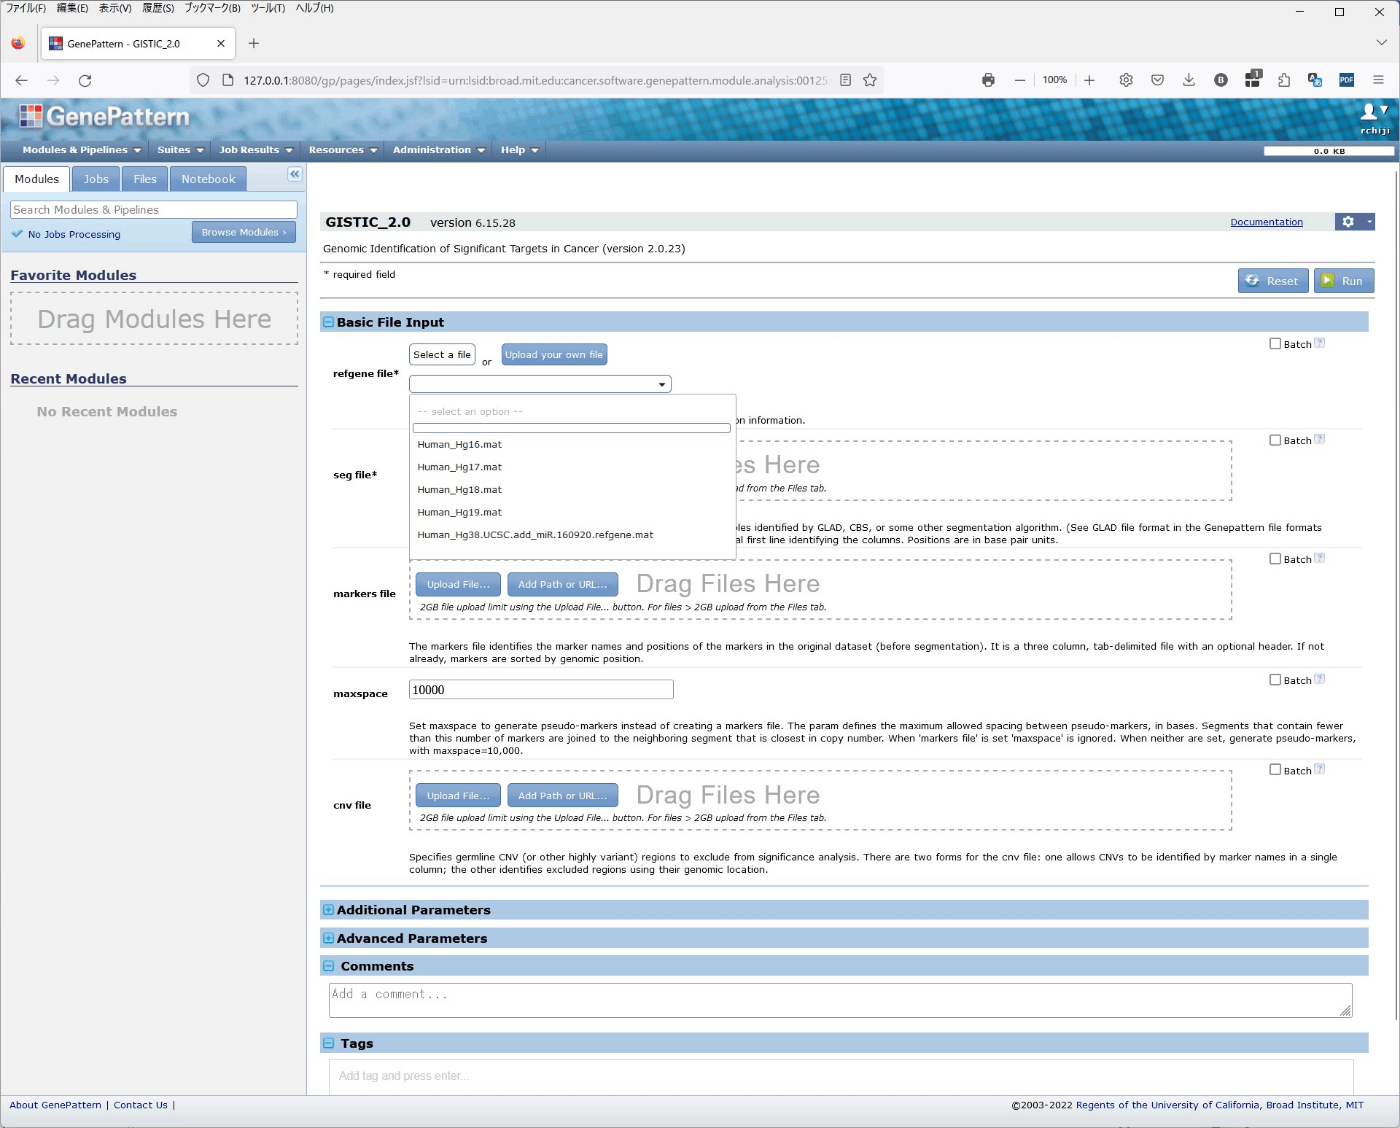Screen dimensions: 1400x1128
Task: Click the Run button
Action: pyautogui.click(x=1344, y=281)
